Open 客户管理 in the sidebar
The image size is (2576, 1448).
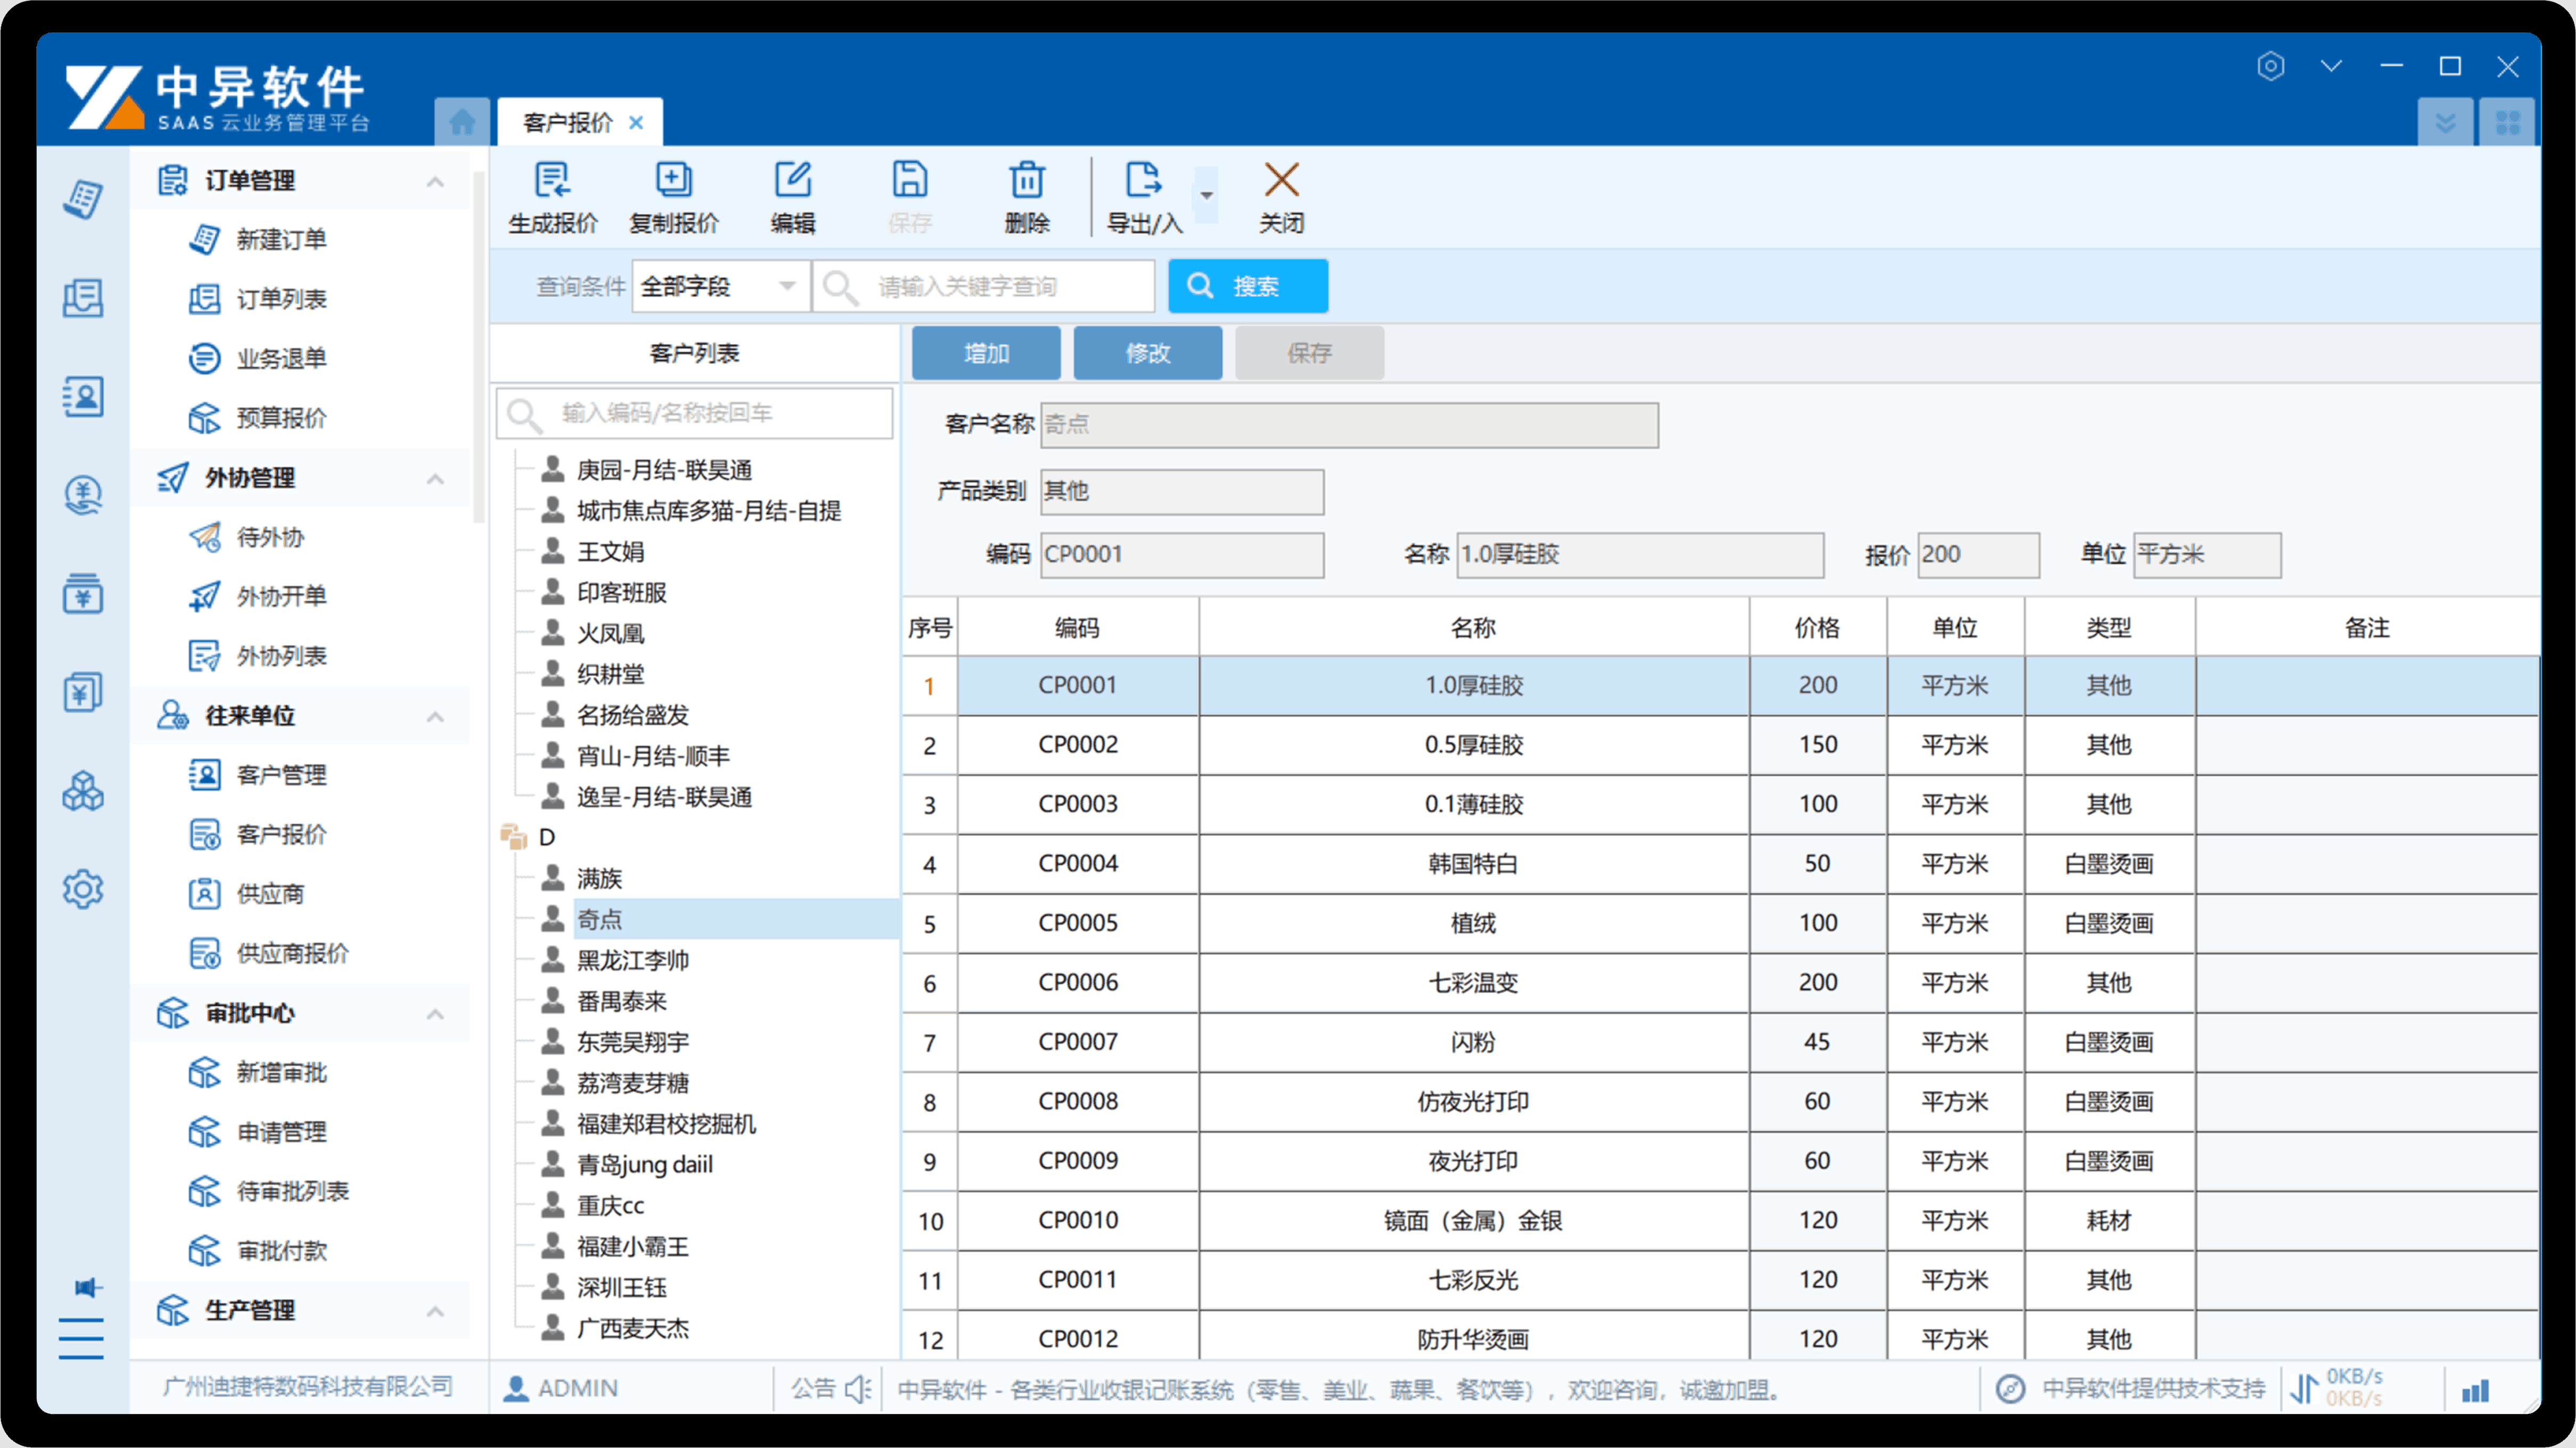click(x=281, y=775)
